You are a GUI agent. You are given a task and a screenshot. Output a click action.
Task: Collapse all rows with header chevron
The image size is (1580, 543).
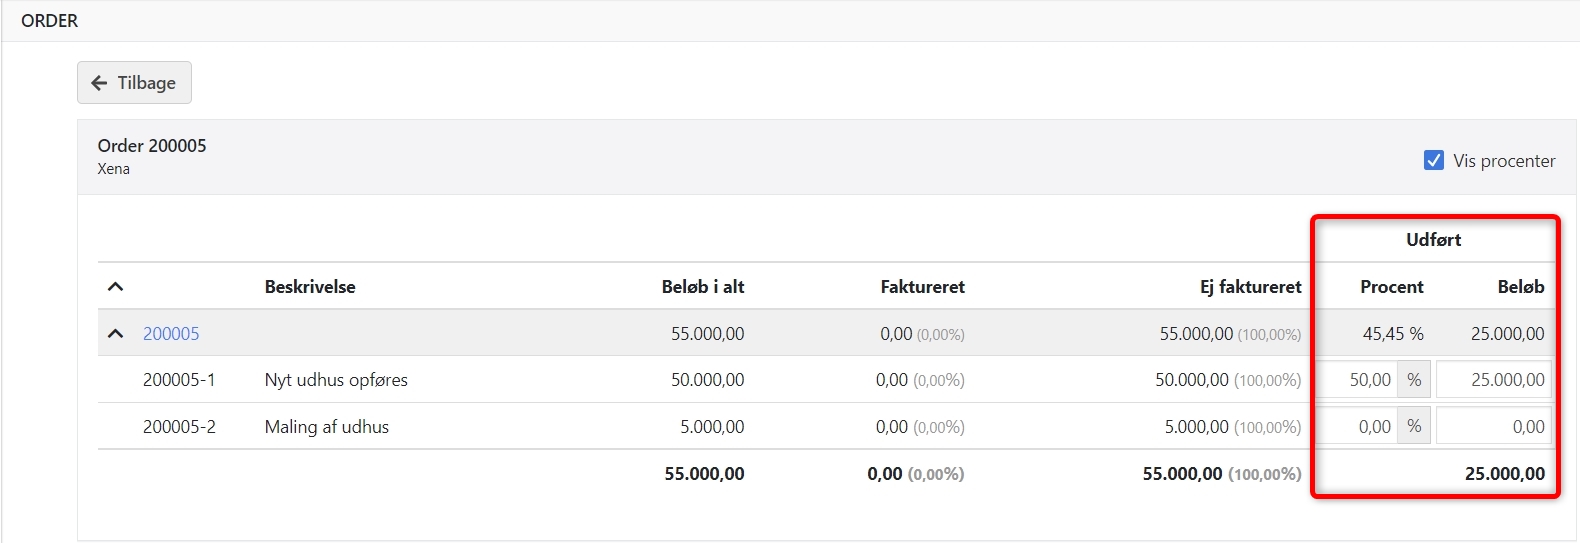[116, 287]
